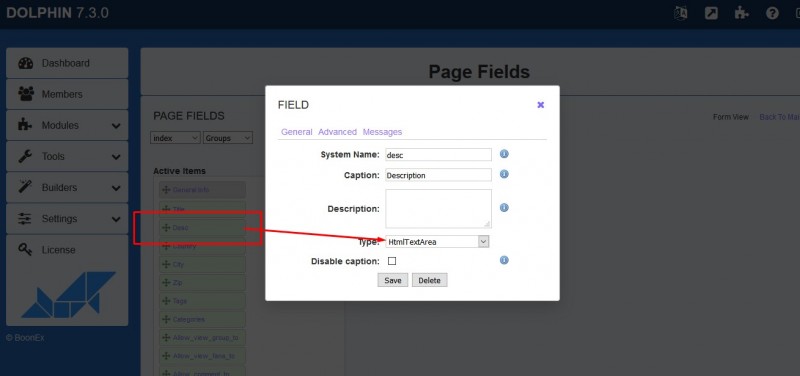Click the License key icon
The width and height of the screenshot is (800, 376).
tap(25, 249)
